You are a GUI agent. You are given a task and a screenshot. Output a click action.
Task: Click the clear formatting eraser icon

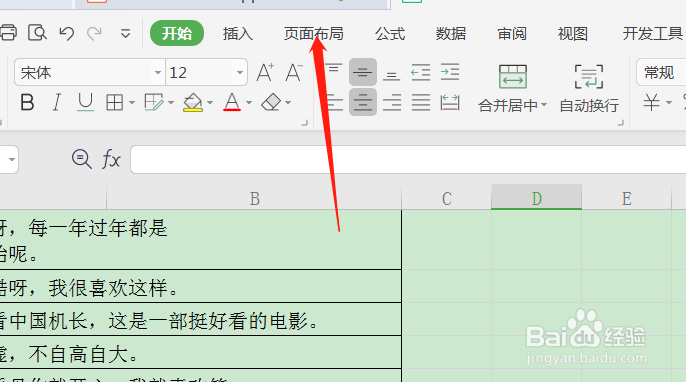(271, 103)
